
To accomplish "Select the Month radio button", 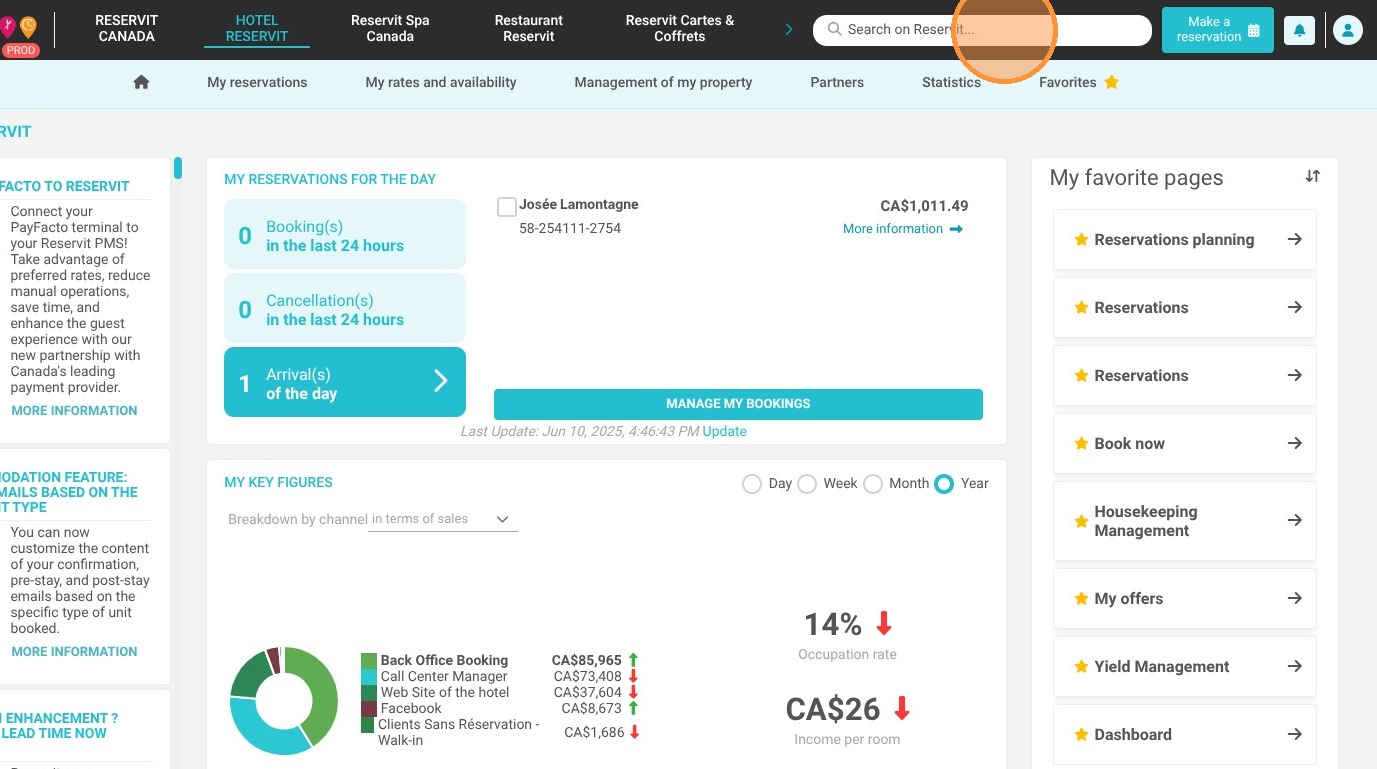I will coord(873,484).
